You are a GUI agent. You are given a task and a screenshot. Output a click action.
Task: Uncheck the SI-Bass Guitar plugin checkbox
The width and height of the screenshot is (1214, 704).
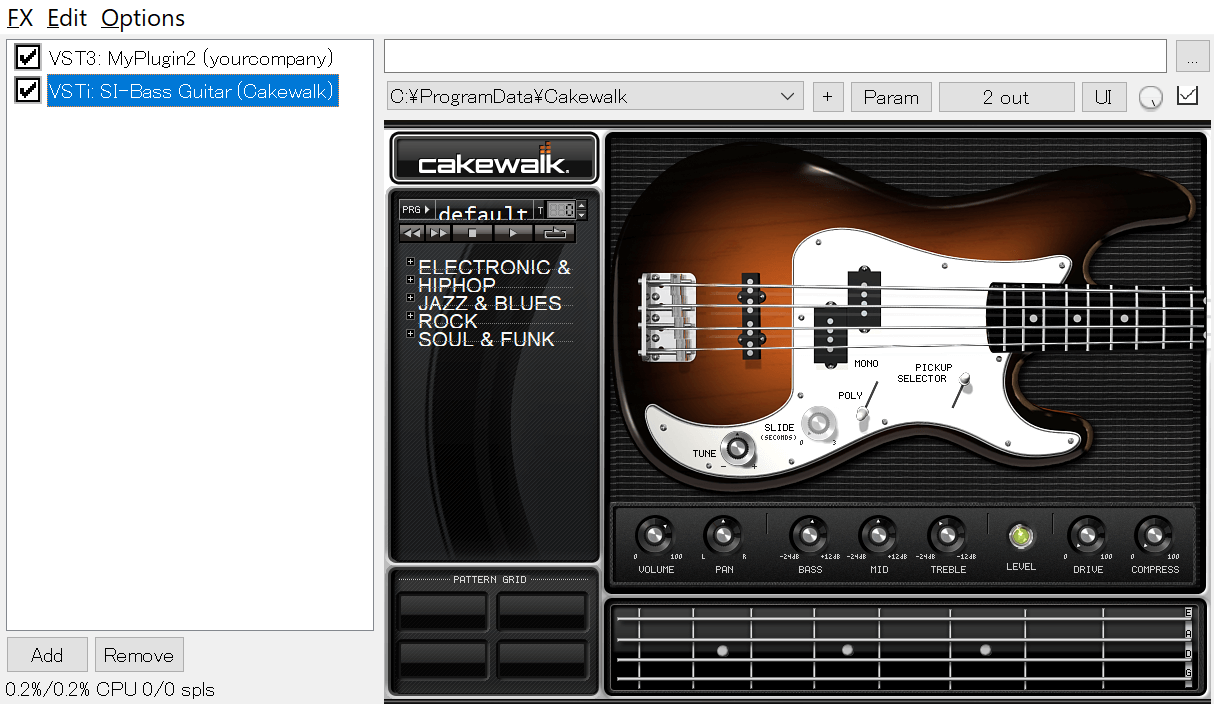click(28, 91)
